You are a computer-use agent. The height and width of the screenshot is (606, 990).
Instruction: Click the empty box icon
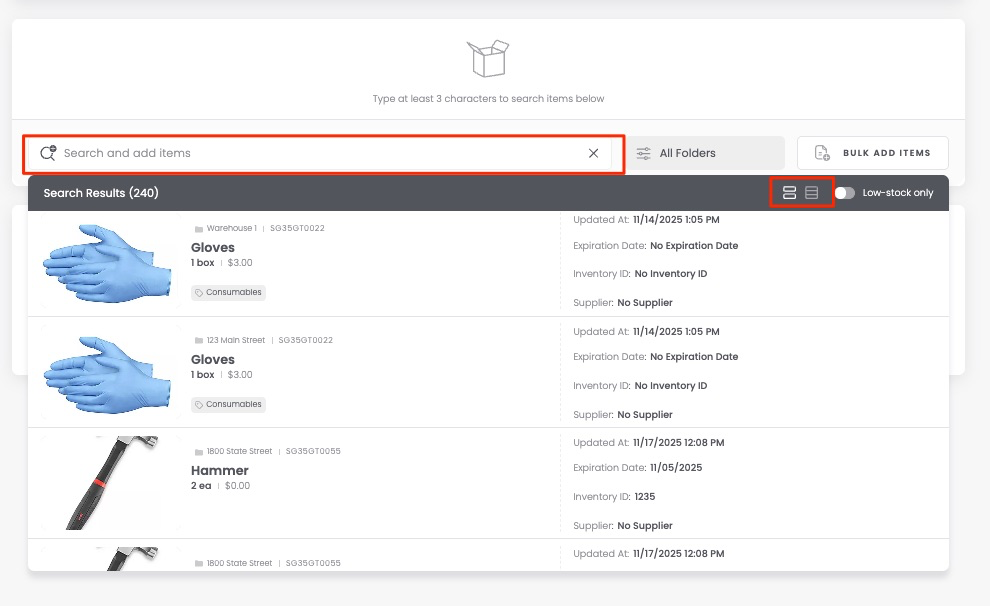pos(488,59)
